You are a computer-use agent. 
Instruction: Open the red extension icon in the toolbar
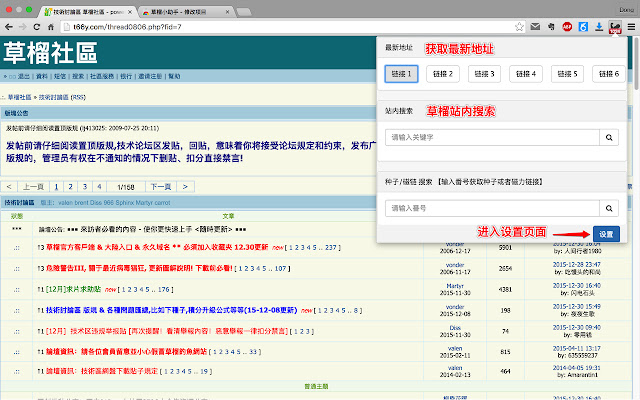click(618, 26)
